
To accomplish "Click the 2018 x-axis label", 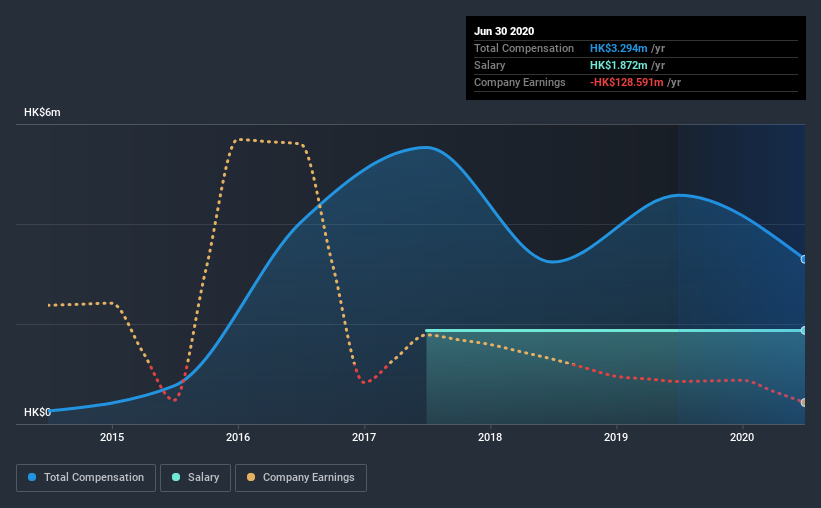I will click(490, 437).
